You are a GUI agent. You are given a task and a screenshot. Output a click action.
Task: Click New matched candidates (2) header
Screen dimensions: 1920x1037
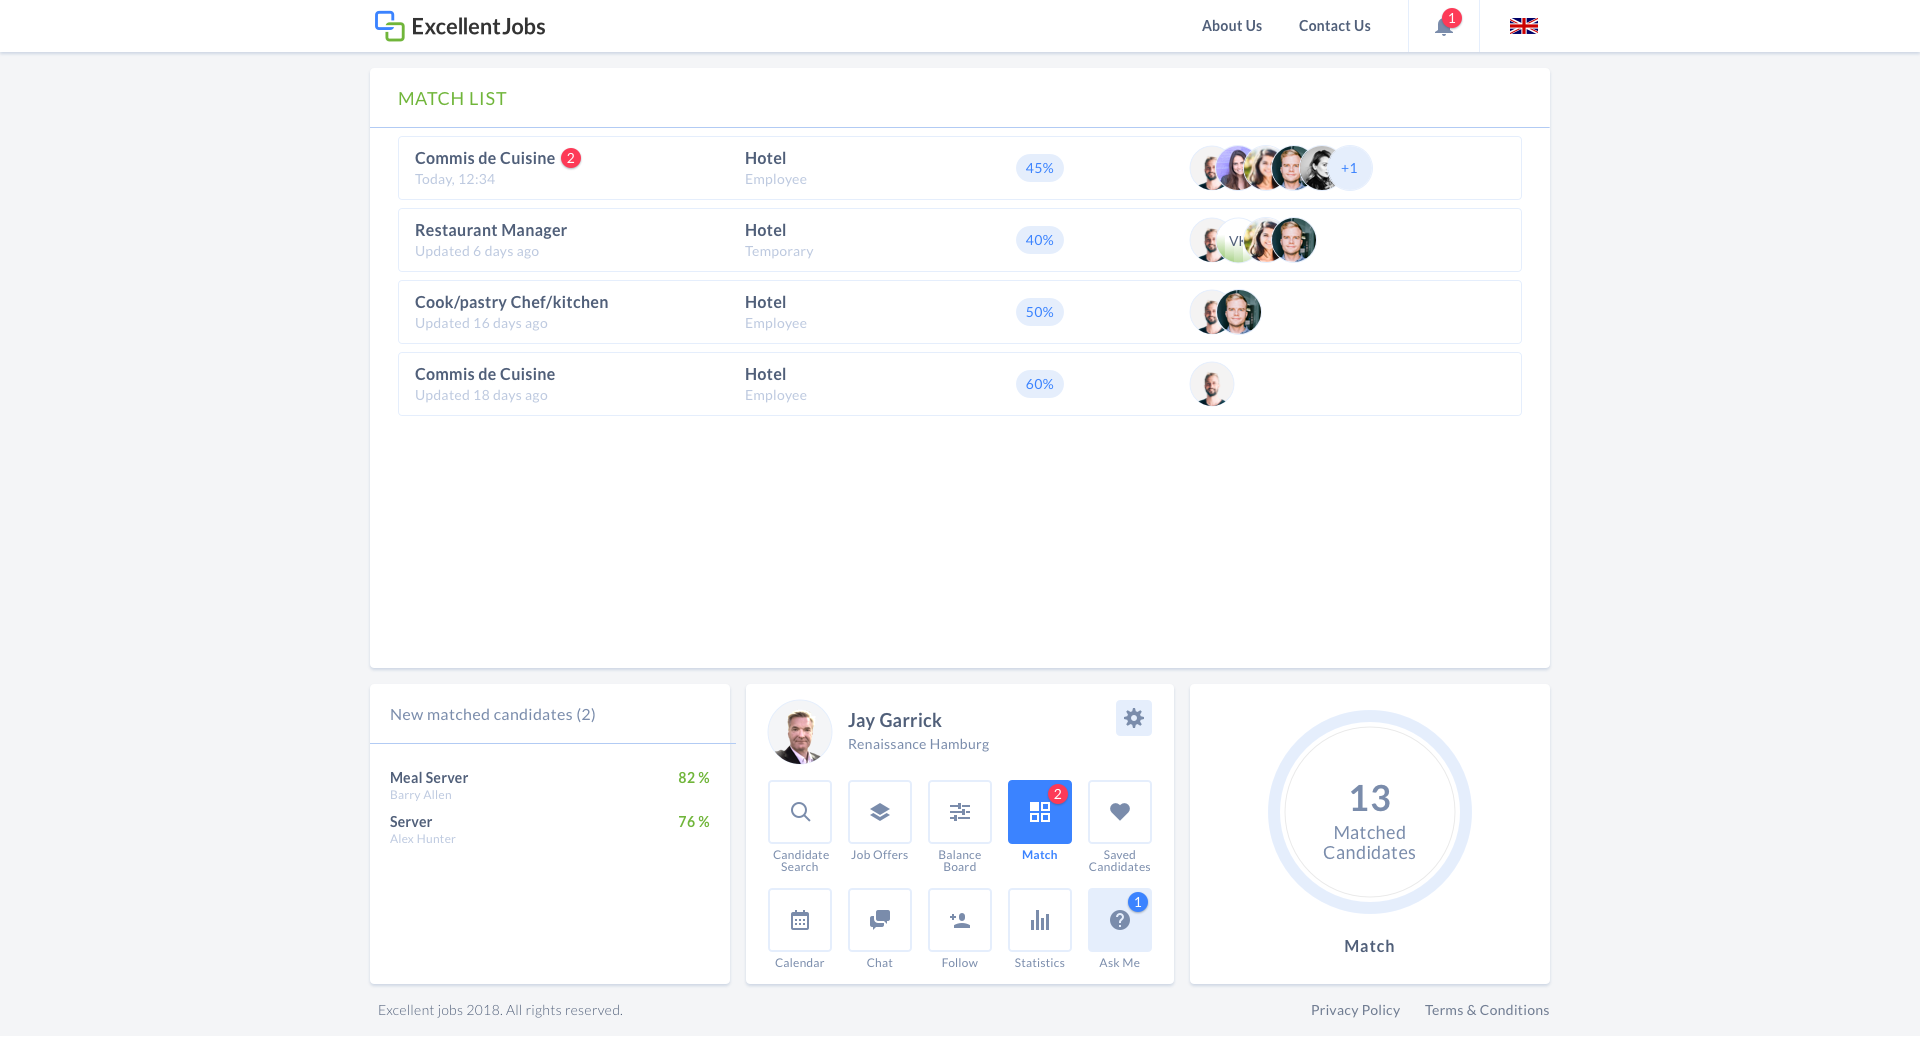tap(493, 714)
